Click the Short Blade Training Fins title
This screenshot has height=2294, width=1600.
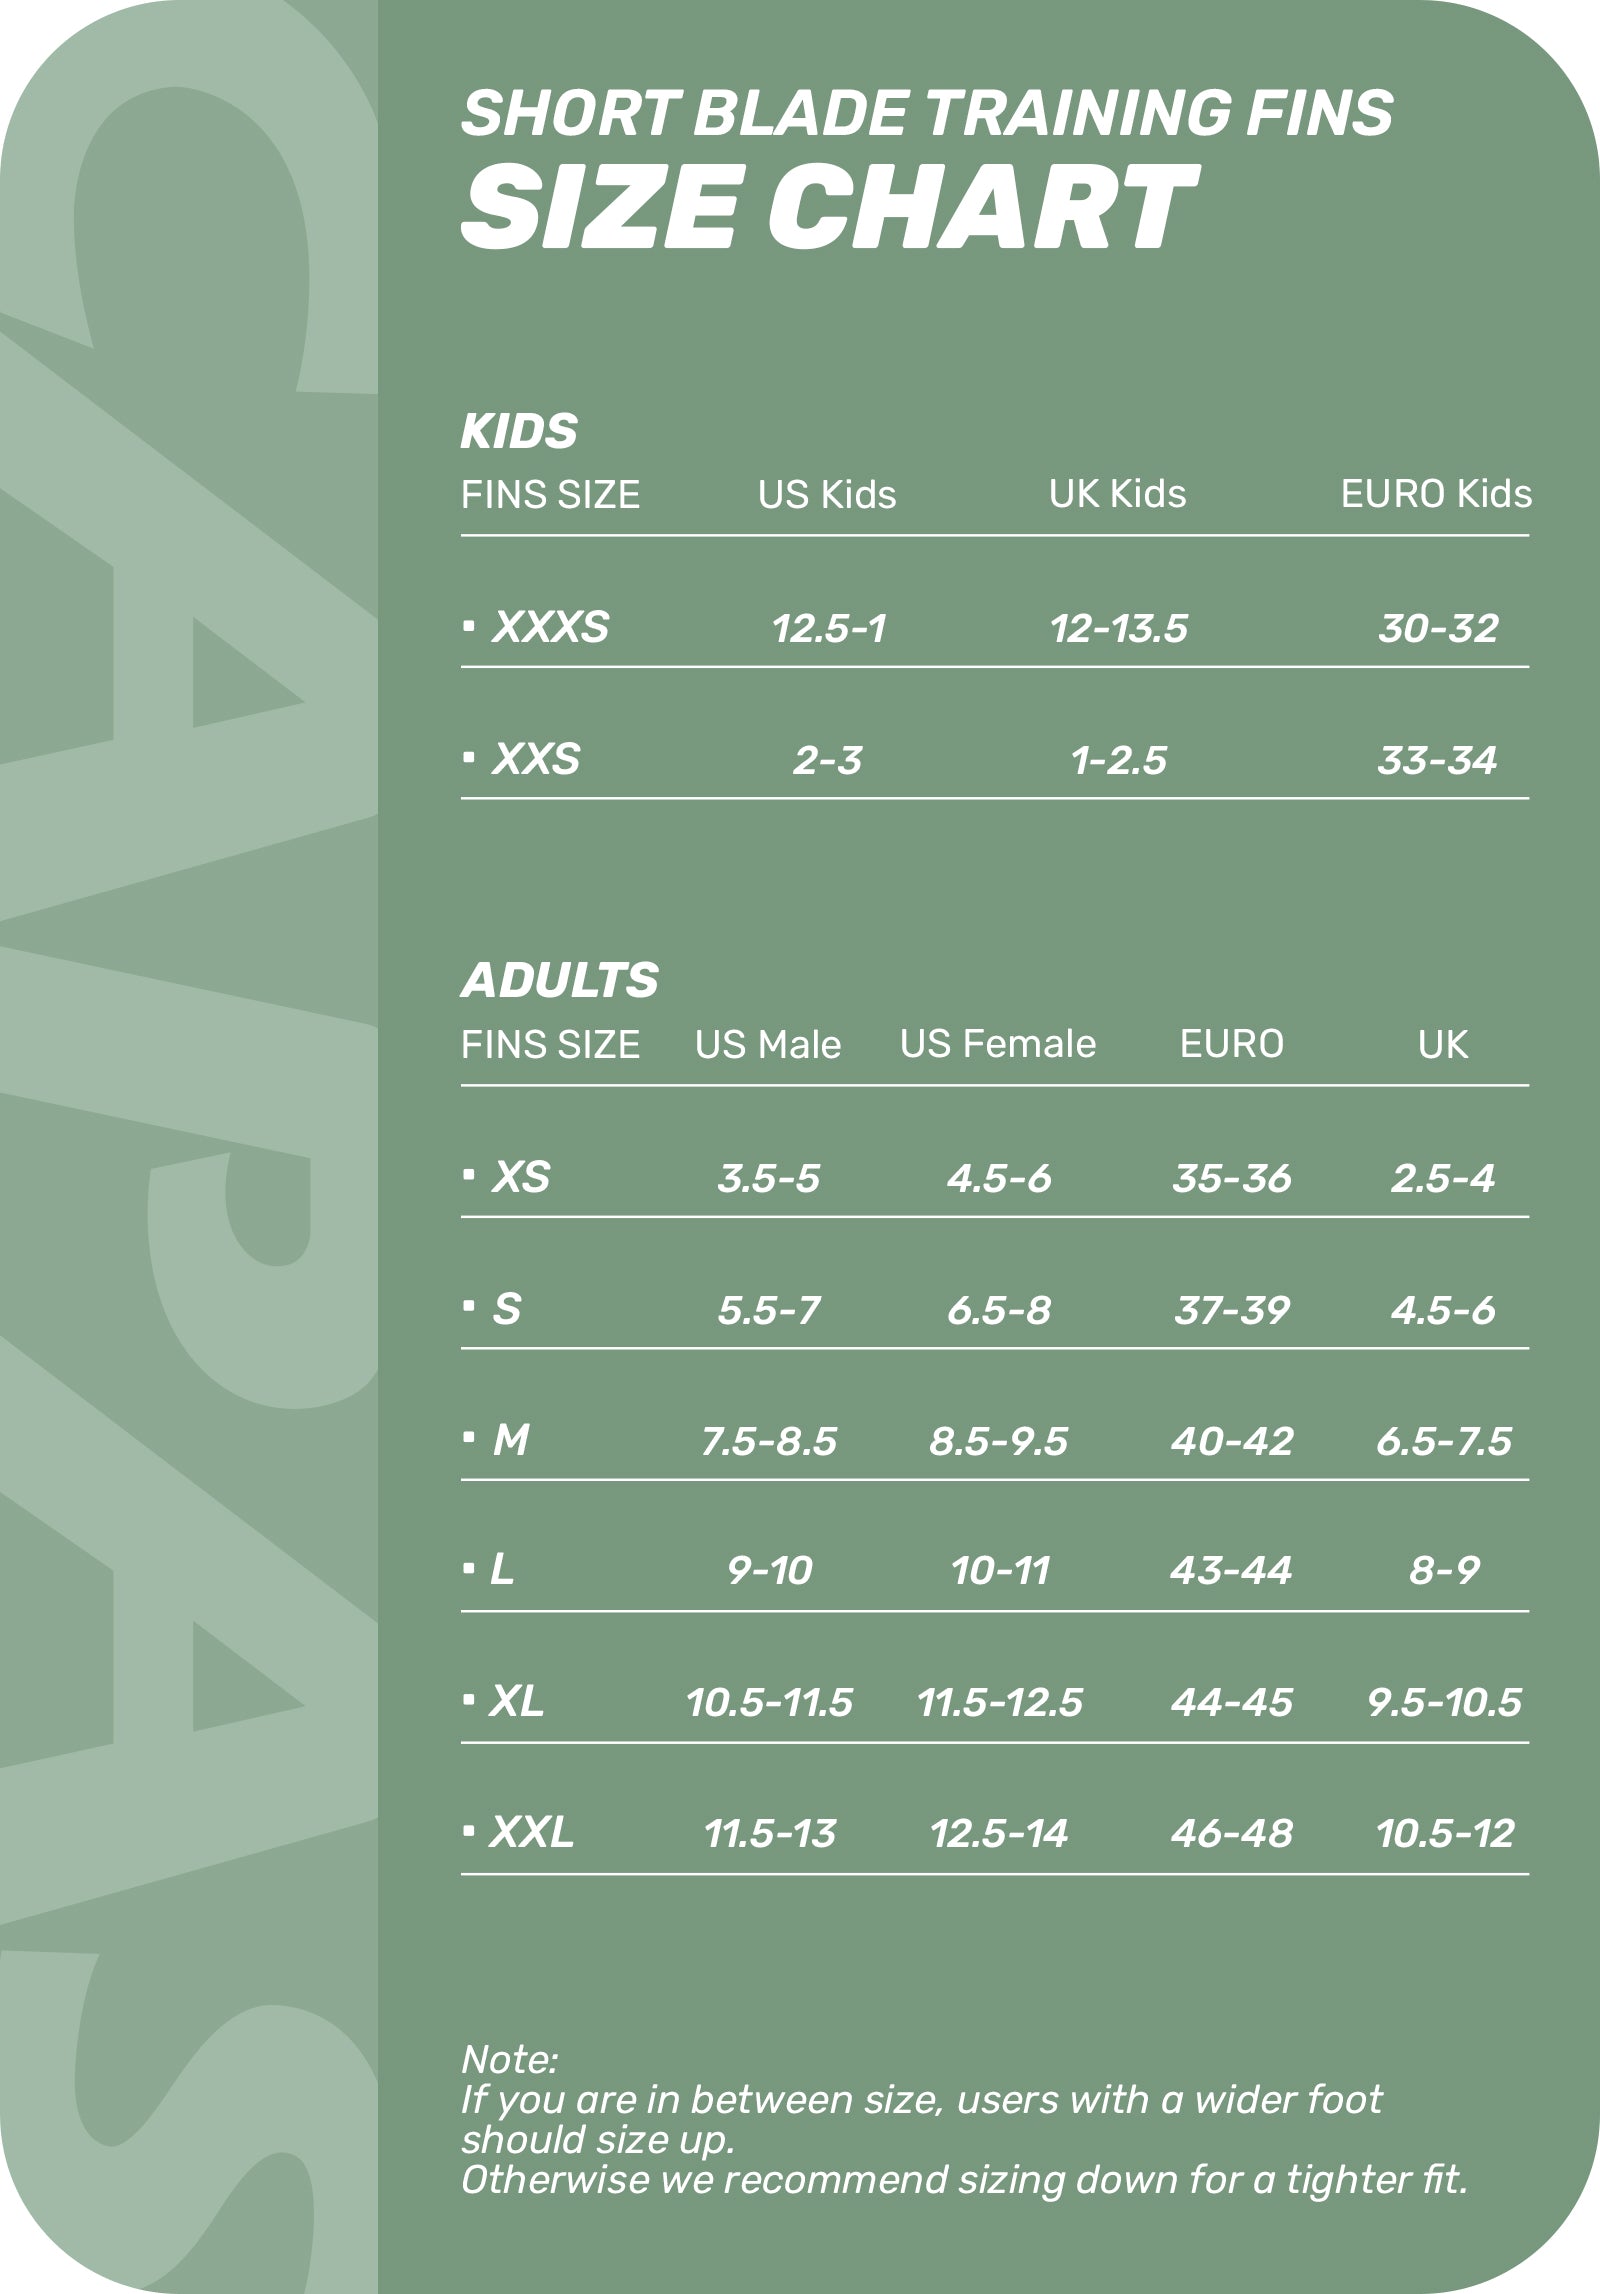coord(926,112)
